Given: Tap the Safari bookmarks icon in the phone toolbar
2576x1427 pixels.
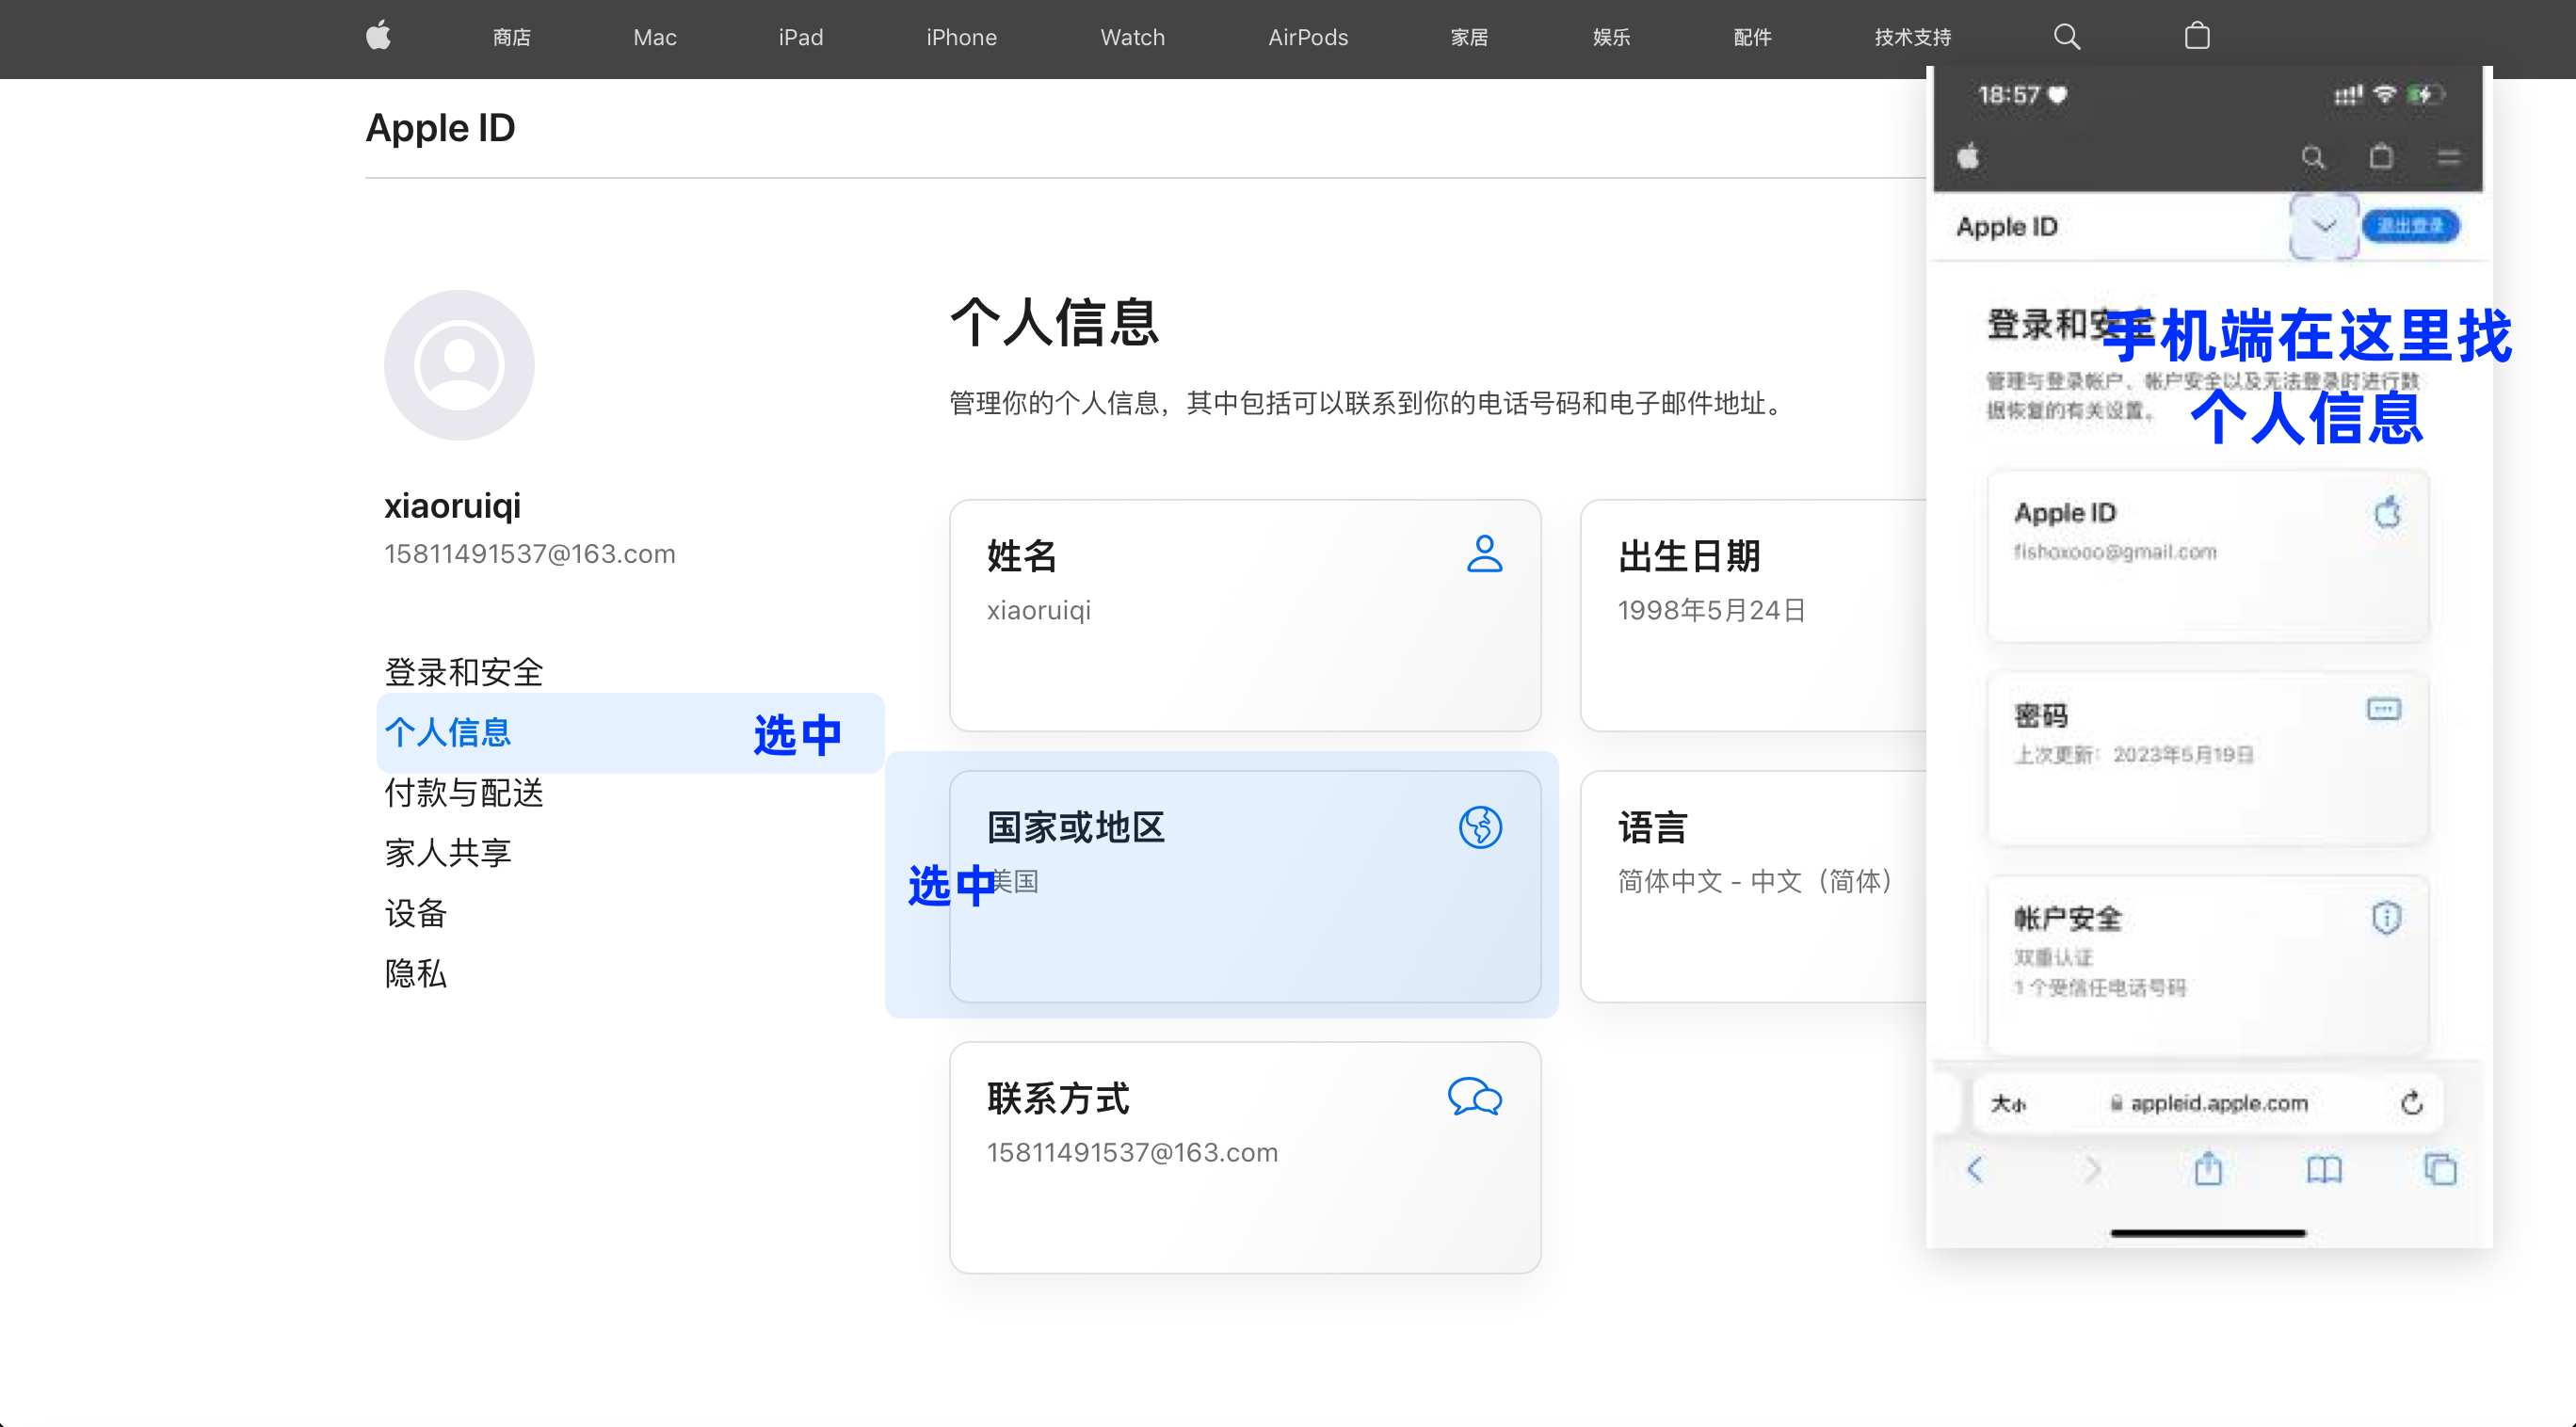Looking at the screenshot, I should point(2324,1169).
